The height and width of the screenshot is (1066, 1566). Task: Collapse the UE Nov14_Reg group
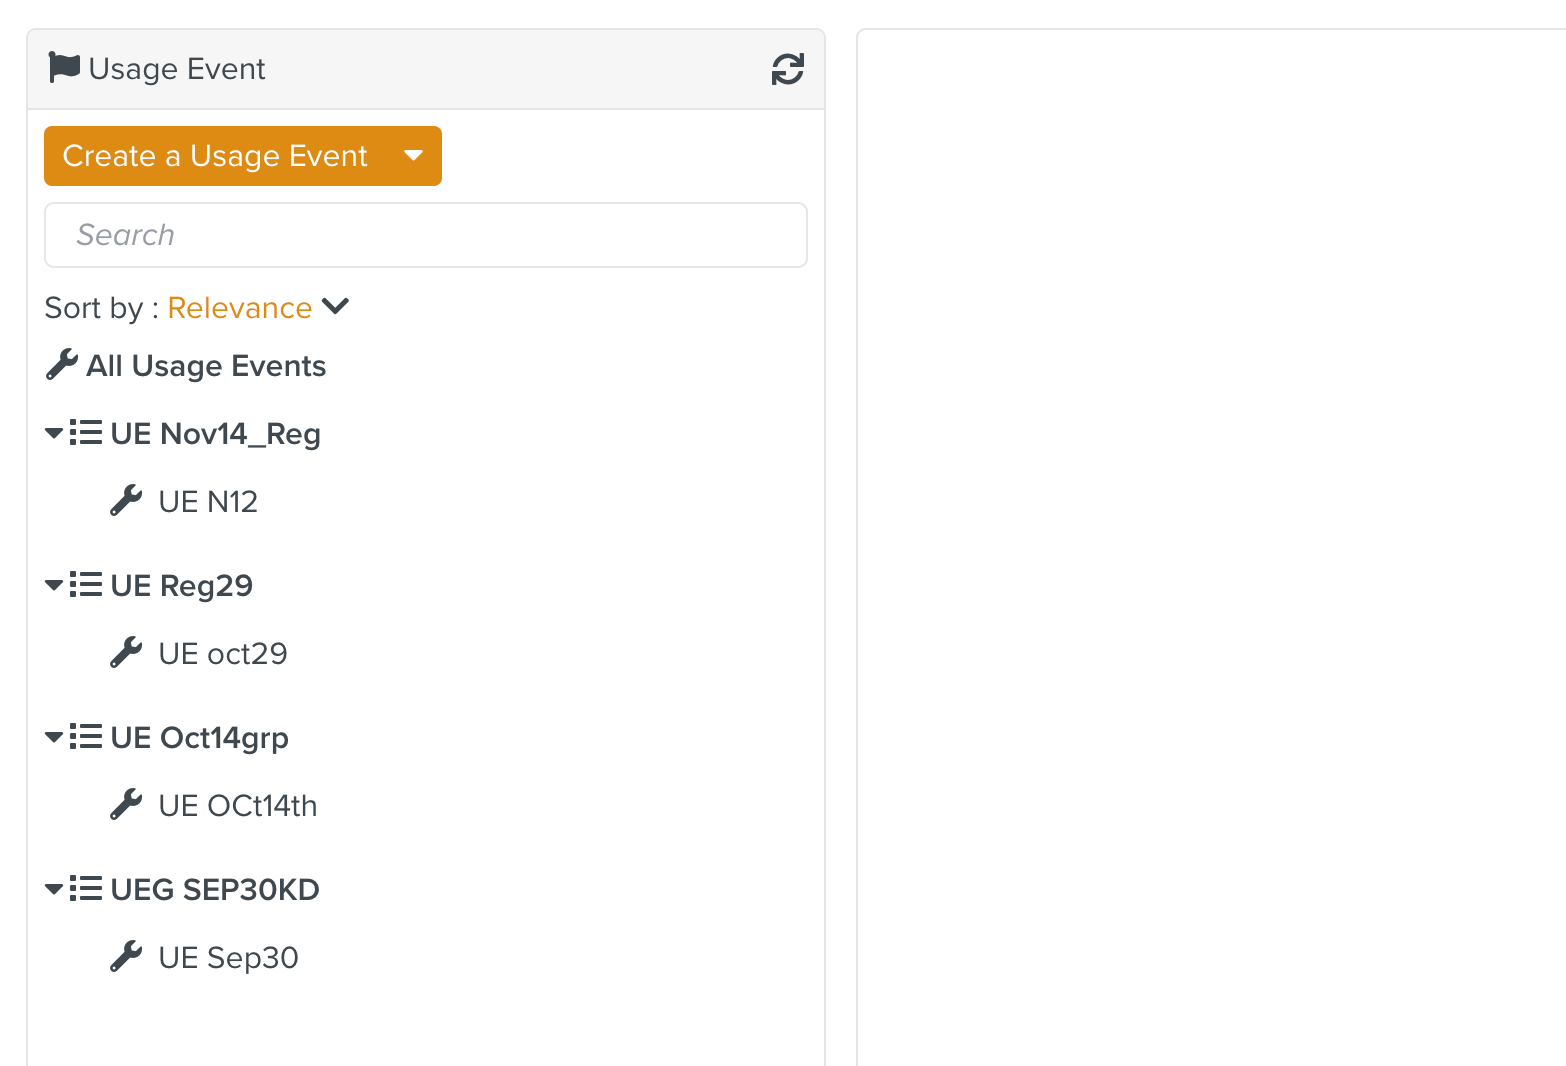pos(54,433)
